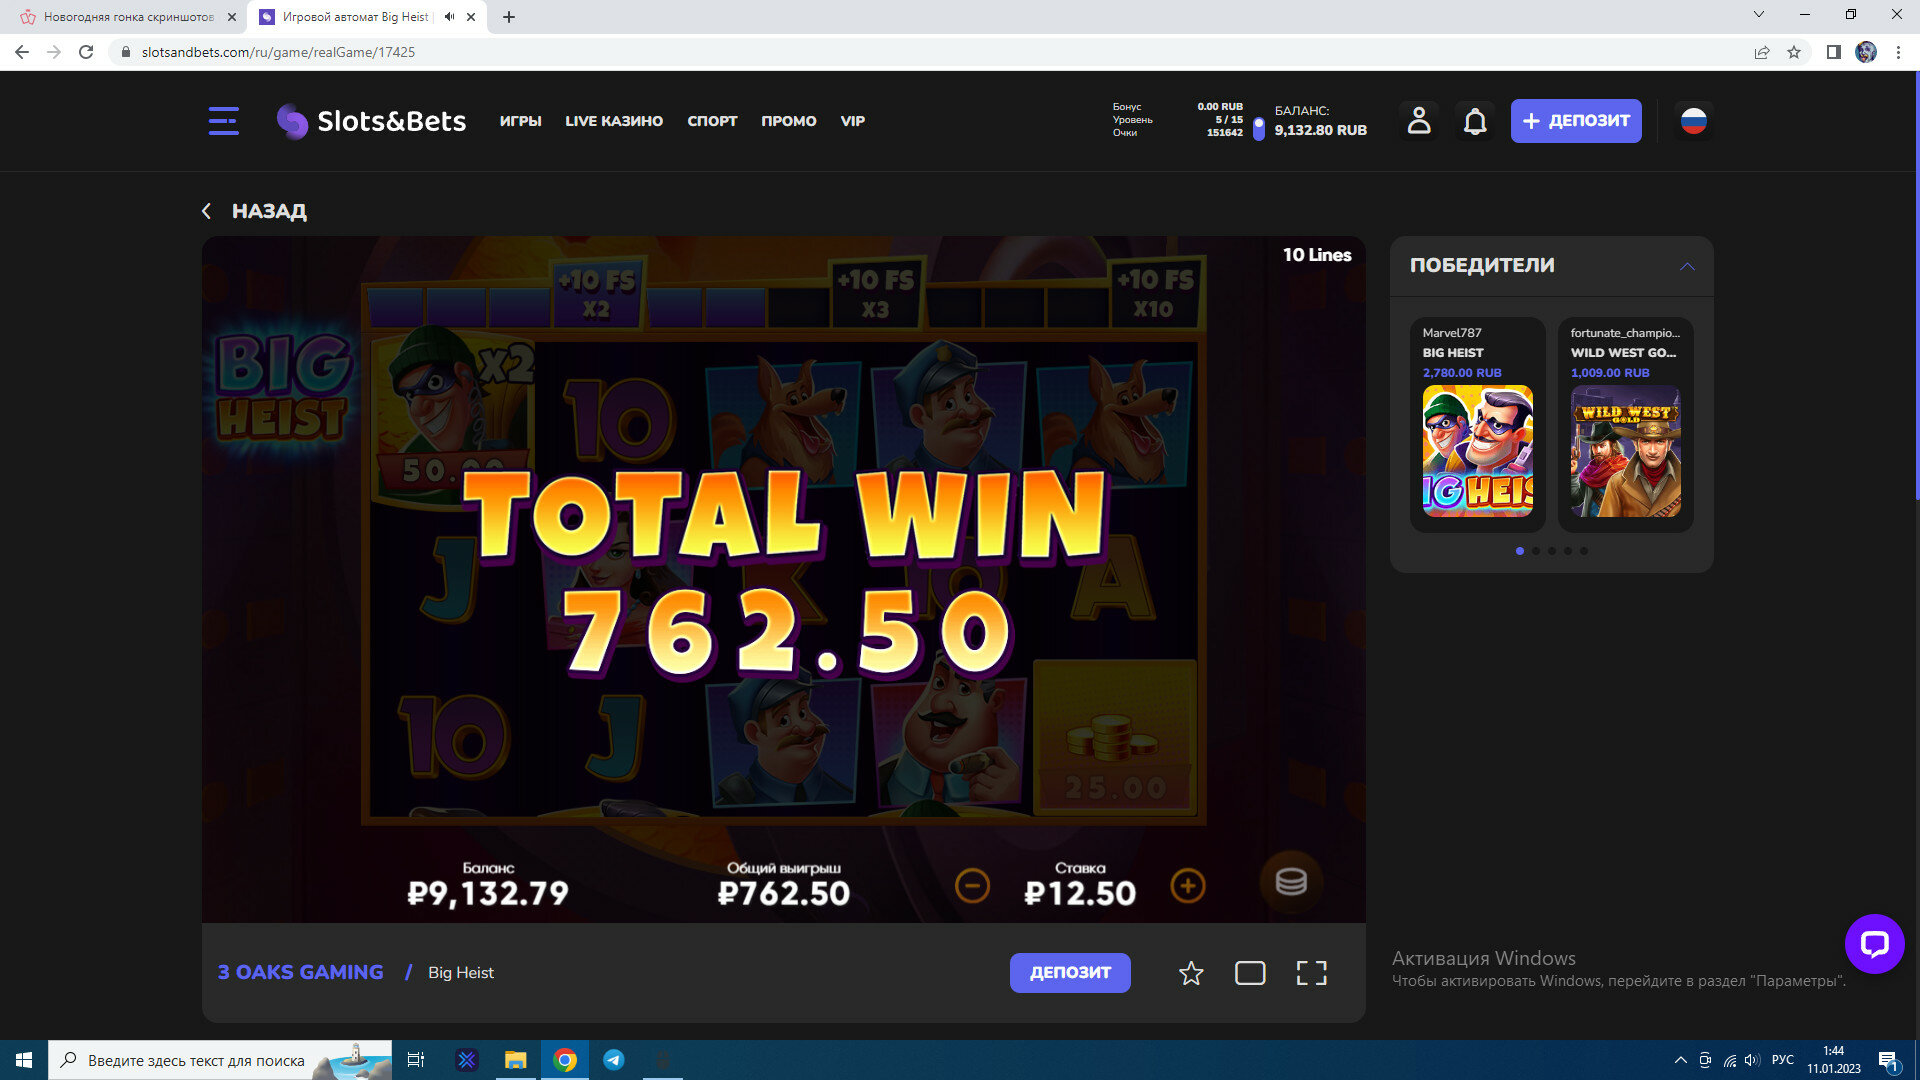1920x1080 pixels.
Task: Decrease the bet with minus button
Action: (x=972, y=886)
